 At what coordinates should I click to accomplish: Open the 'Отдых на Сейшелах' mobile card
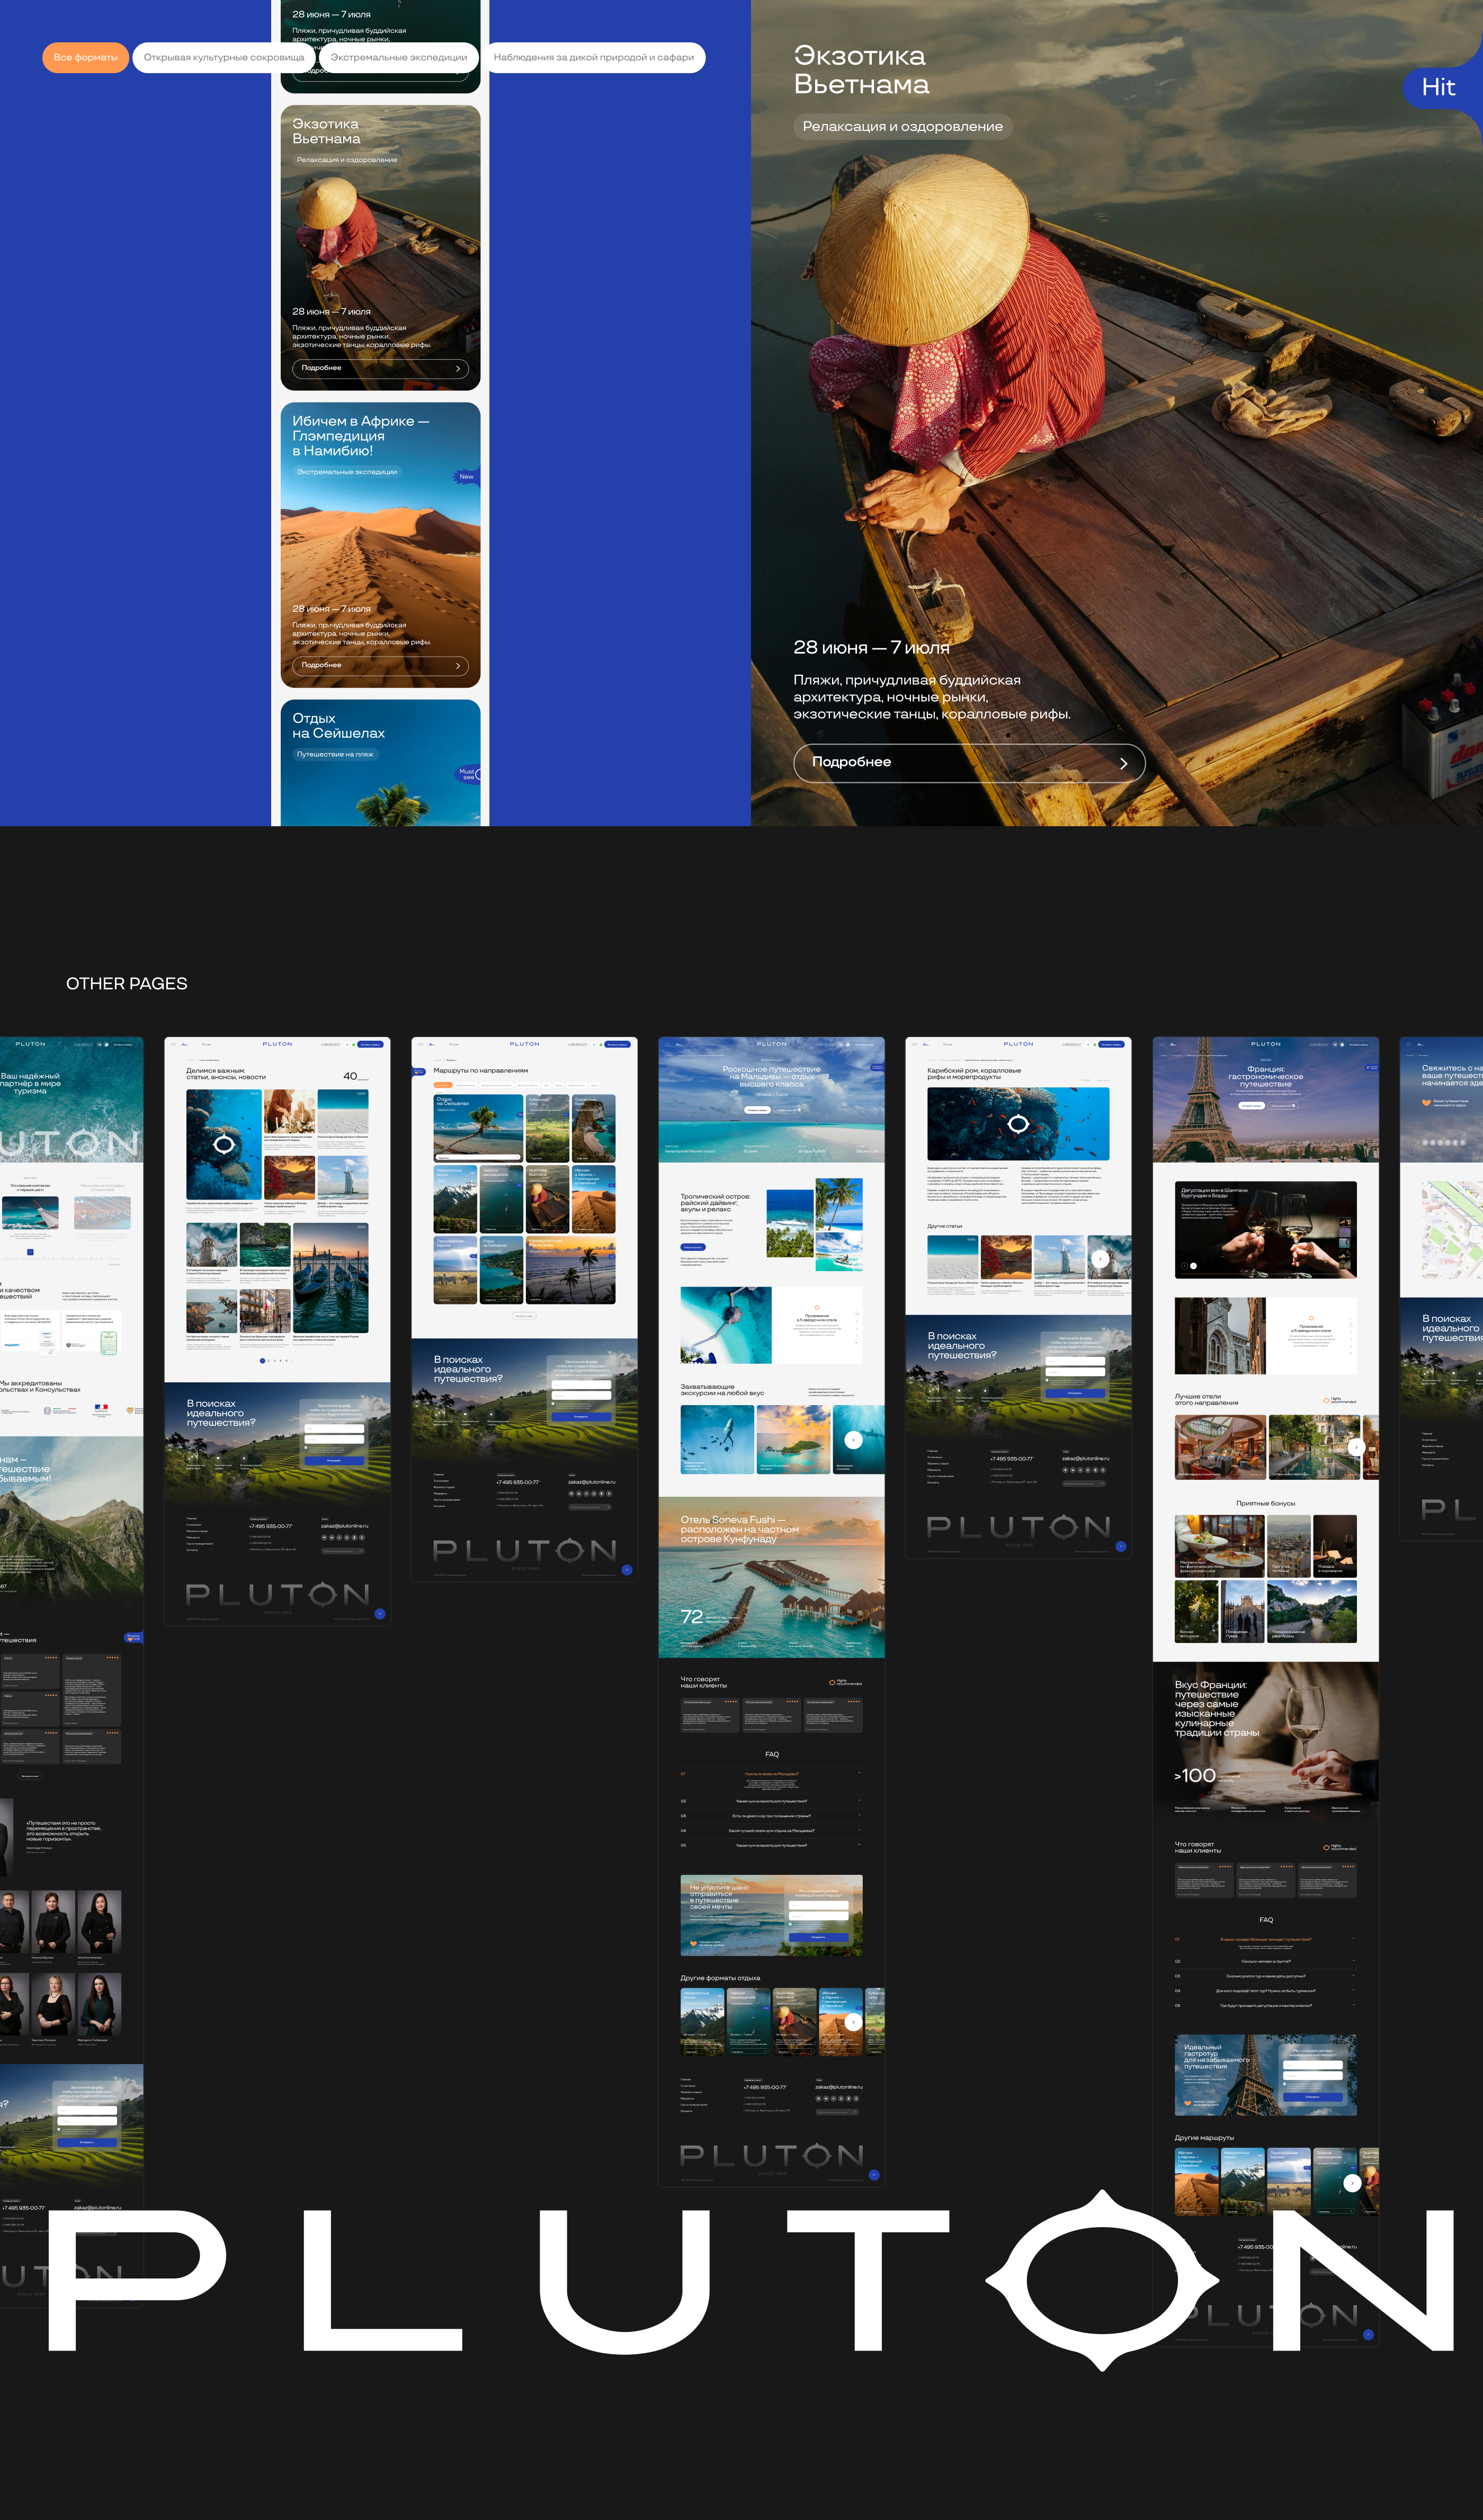click(380, 762)
